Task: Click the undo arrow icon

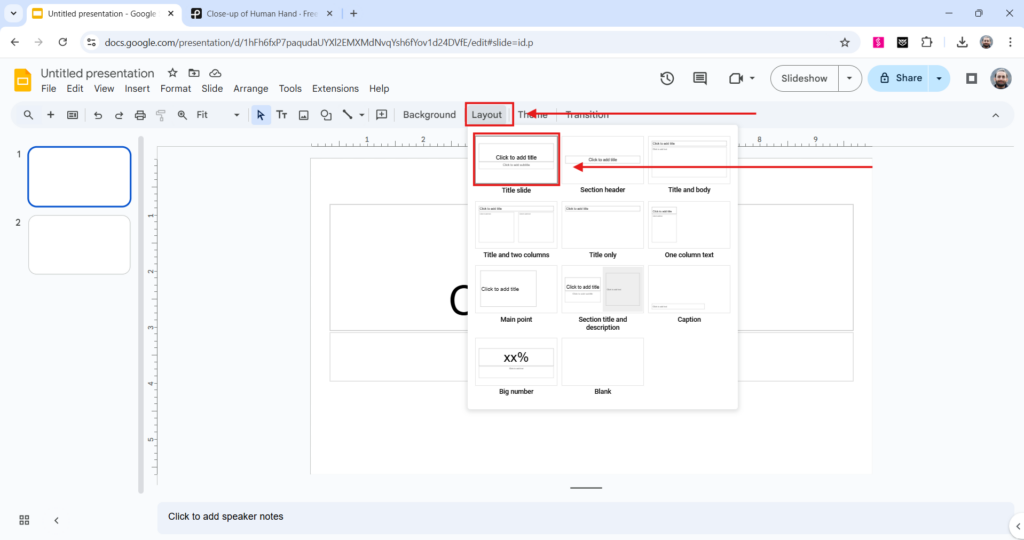Action: point(98,115)
